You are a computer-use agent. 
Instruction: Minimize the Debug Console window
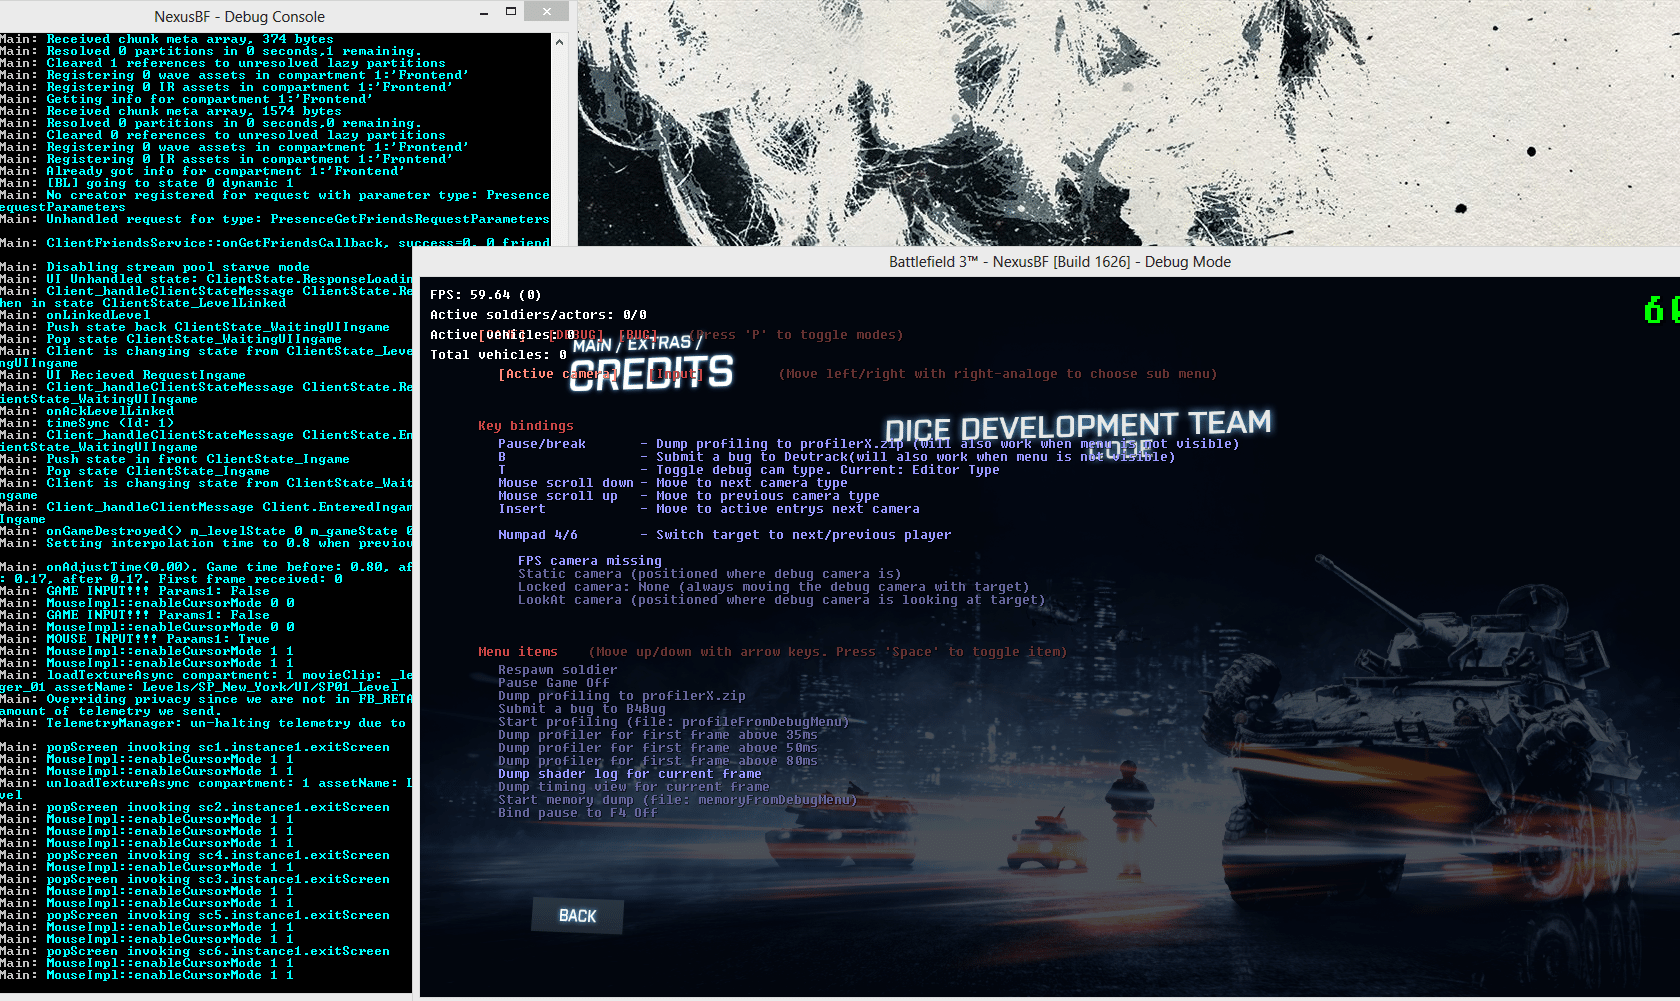pyautogui.click(x=484, y=12)
